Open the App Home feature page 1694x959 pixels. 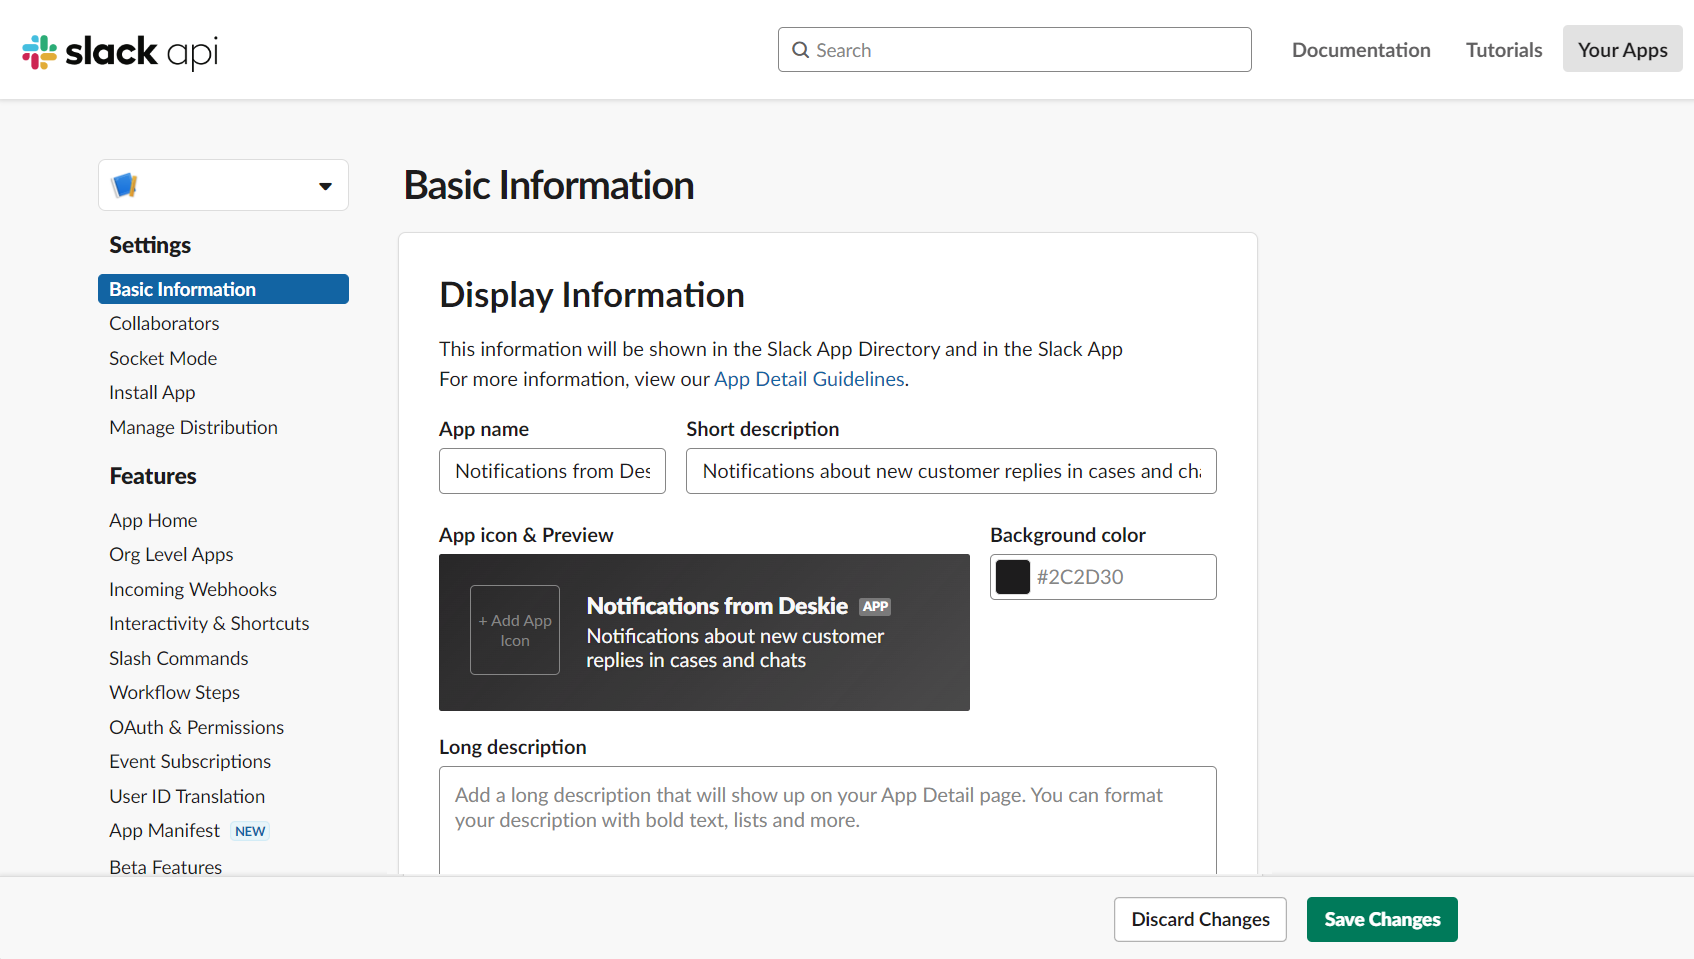click(x=153, y=520)
